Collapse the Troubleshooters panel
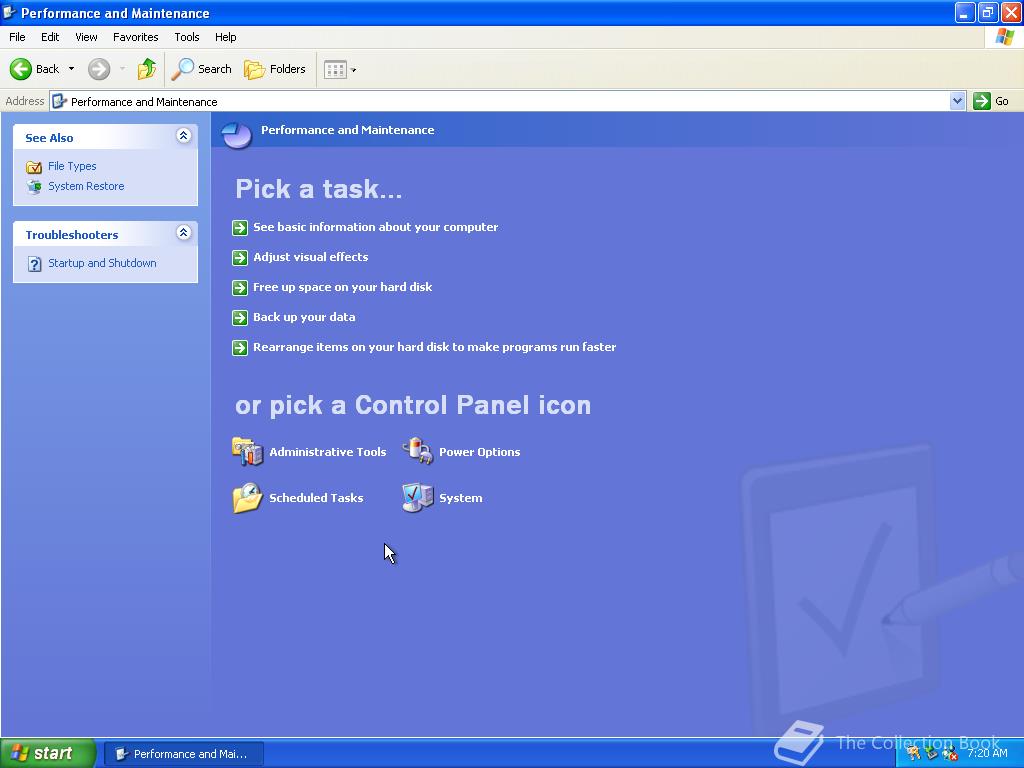Viewport: 1024px width, 768px height. coord(184,232)
